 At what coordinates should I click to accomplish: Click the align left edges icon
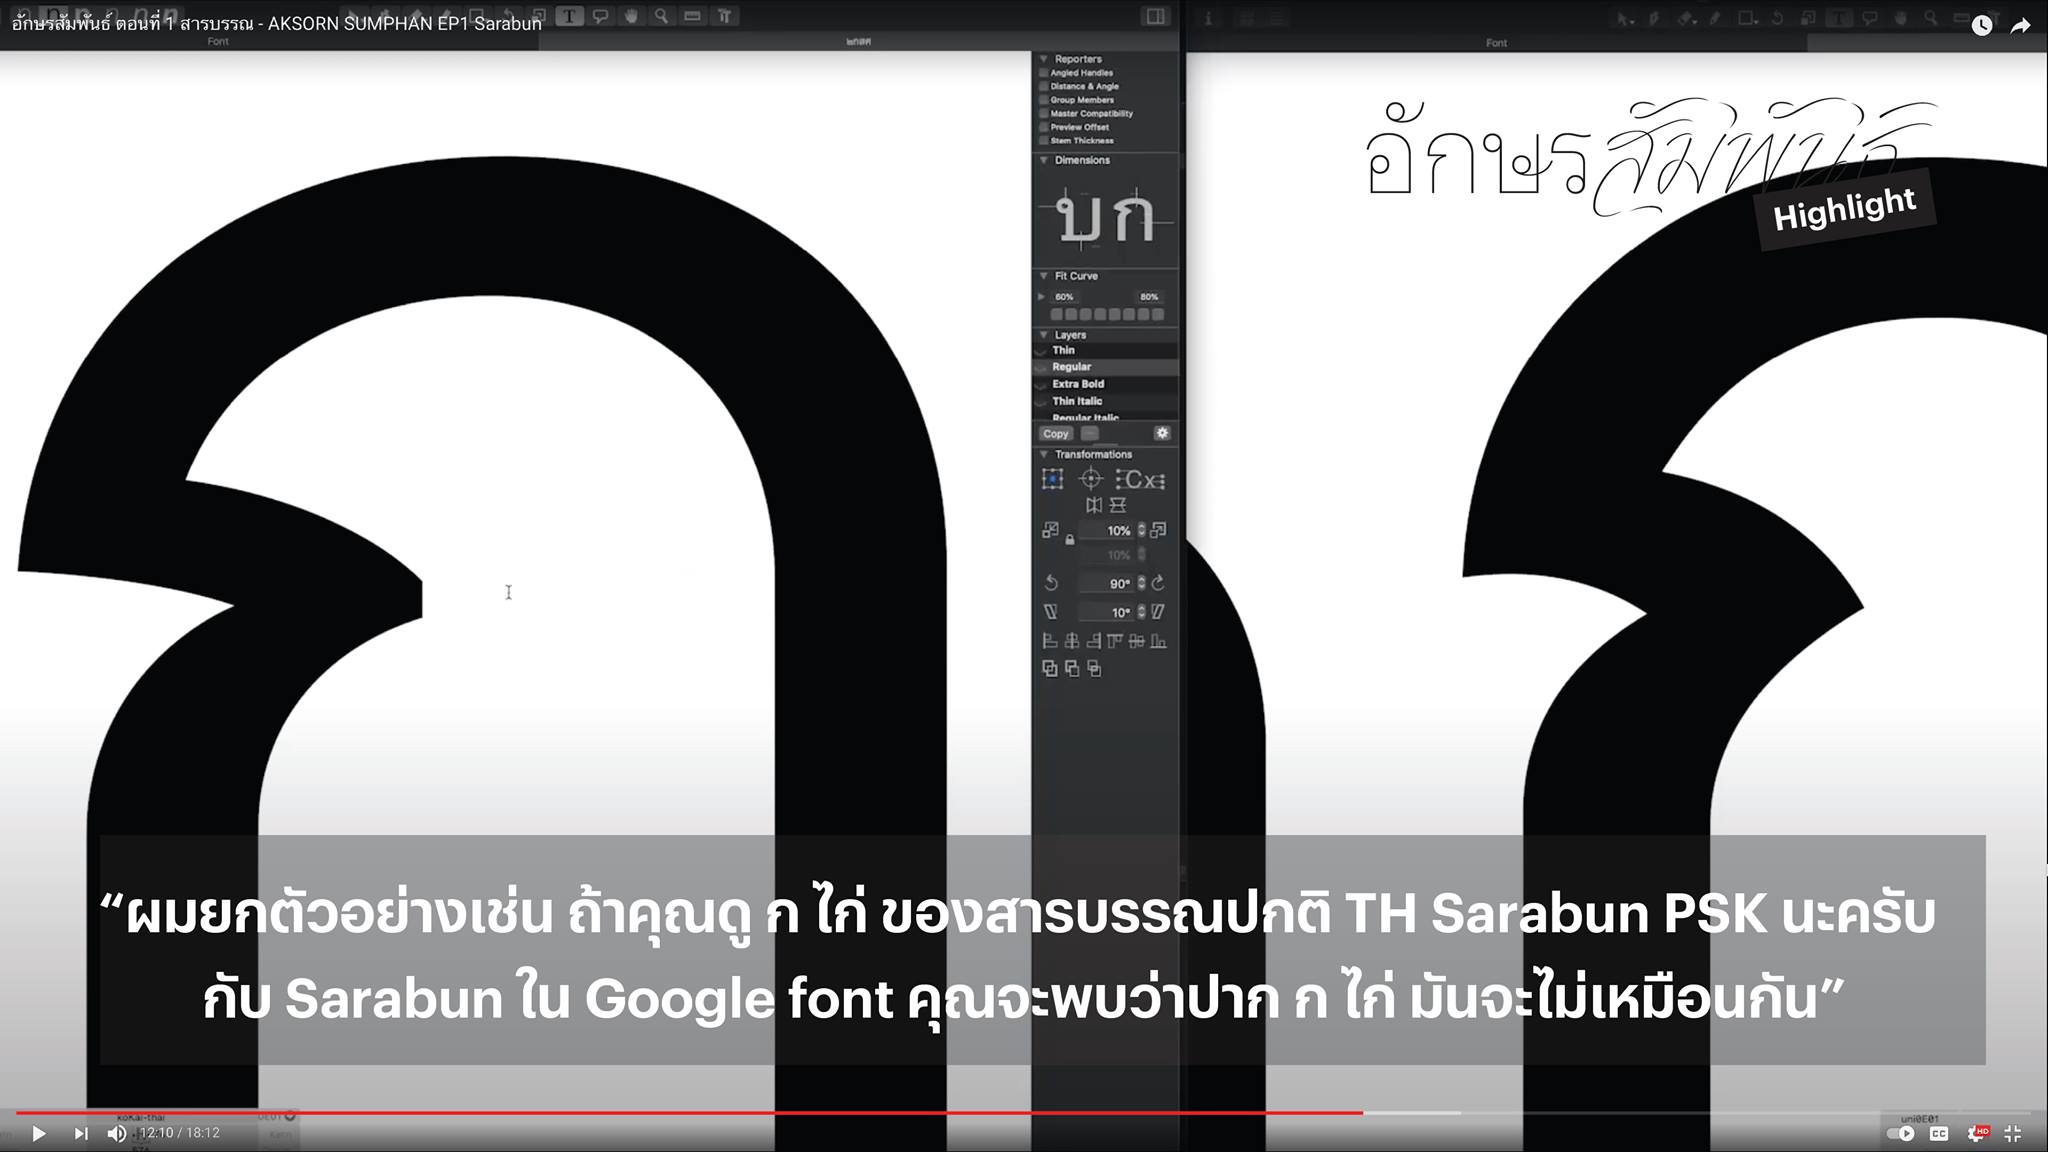(1050, 641)
